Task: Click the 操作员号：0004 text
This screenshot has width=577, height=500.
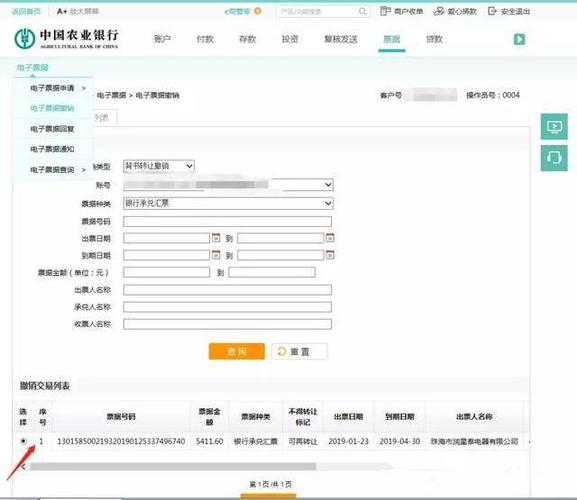Action: [493, 95]
